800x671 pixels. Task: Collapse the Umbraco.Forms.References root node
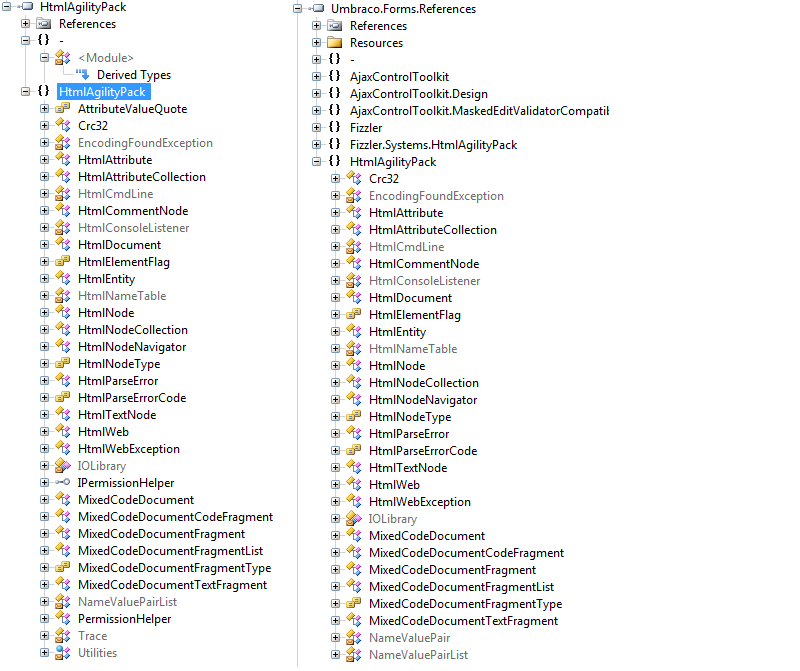tap(297, 9)
